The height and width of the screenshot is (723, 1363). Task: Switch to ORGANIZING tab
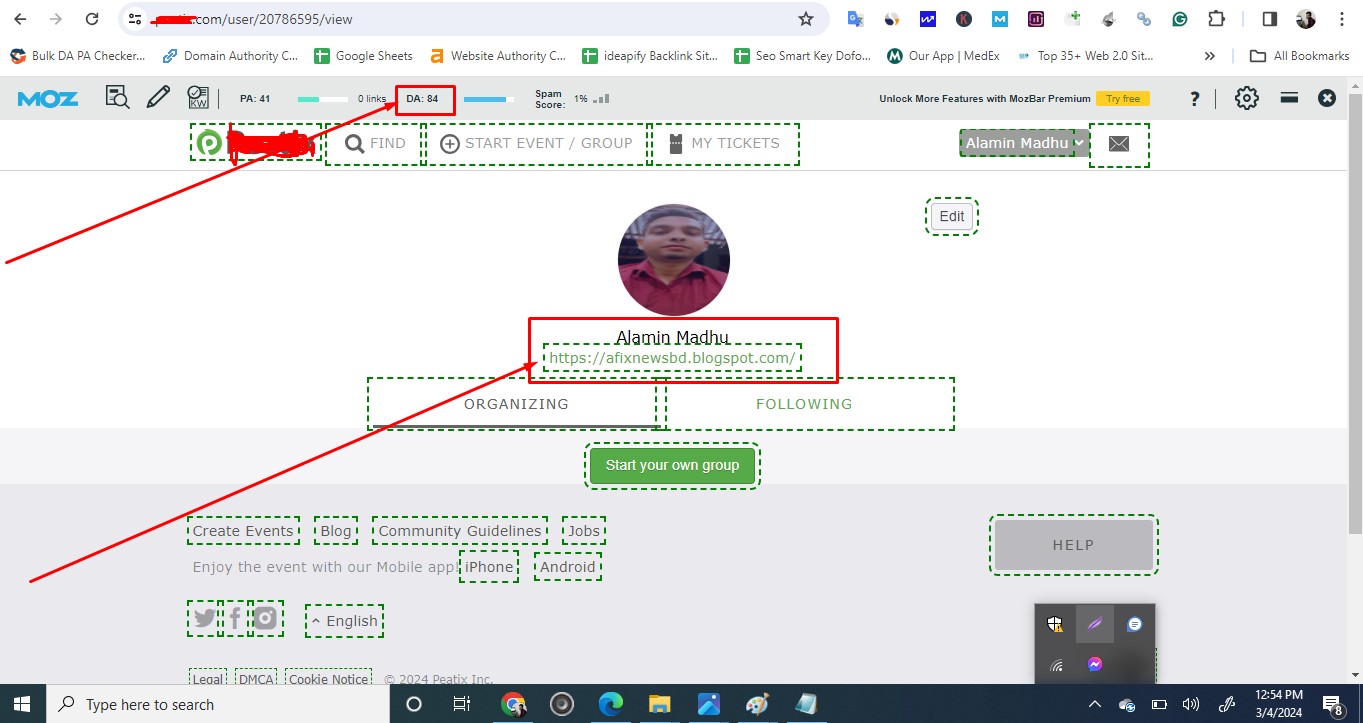[516, 404]
